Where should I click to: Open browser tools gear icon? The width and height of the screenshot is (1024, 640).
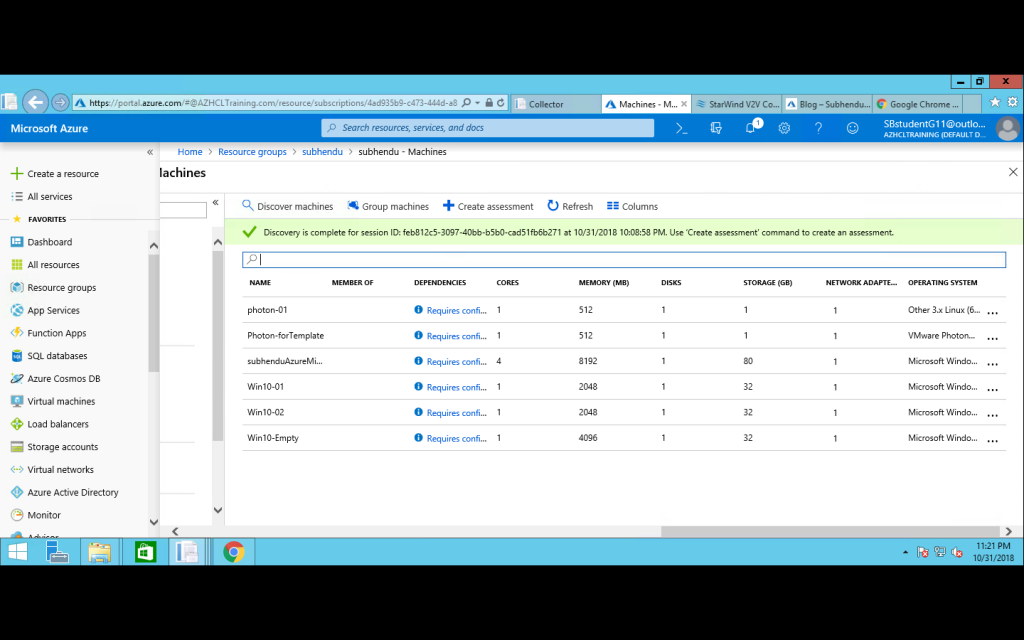click(1013, 102)
